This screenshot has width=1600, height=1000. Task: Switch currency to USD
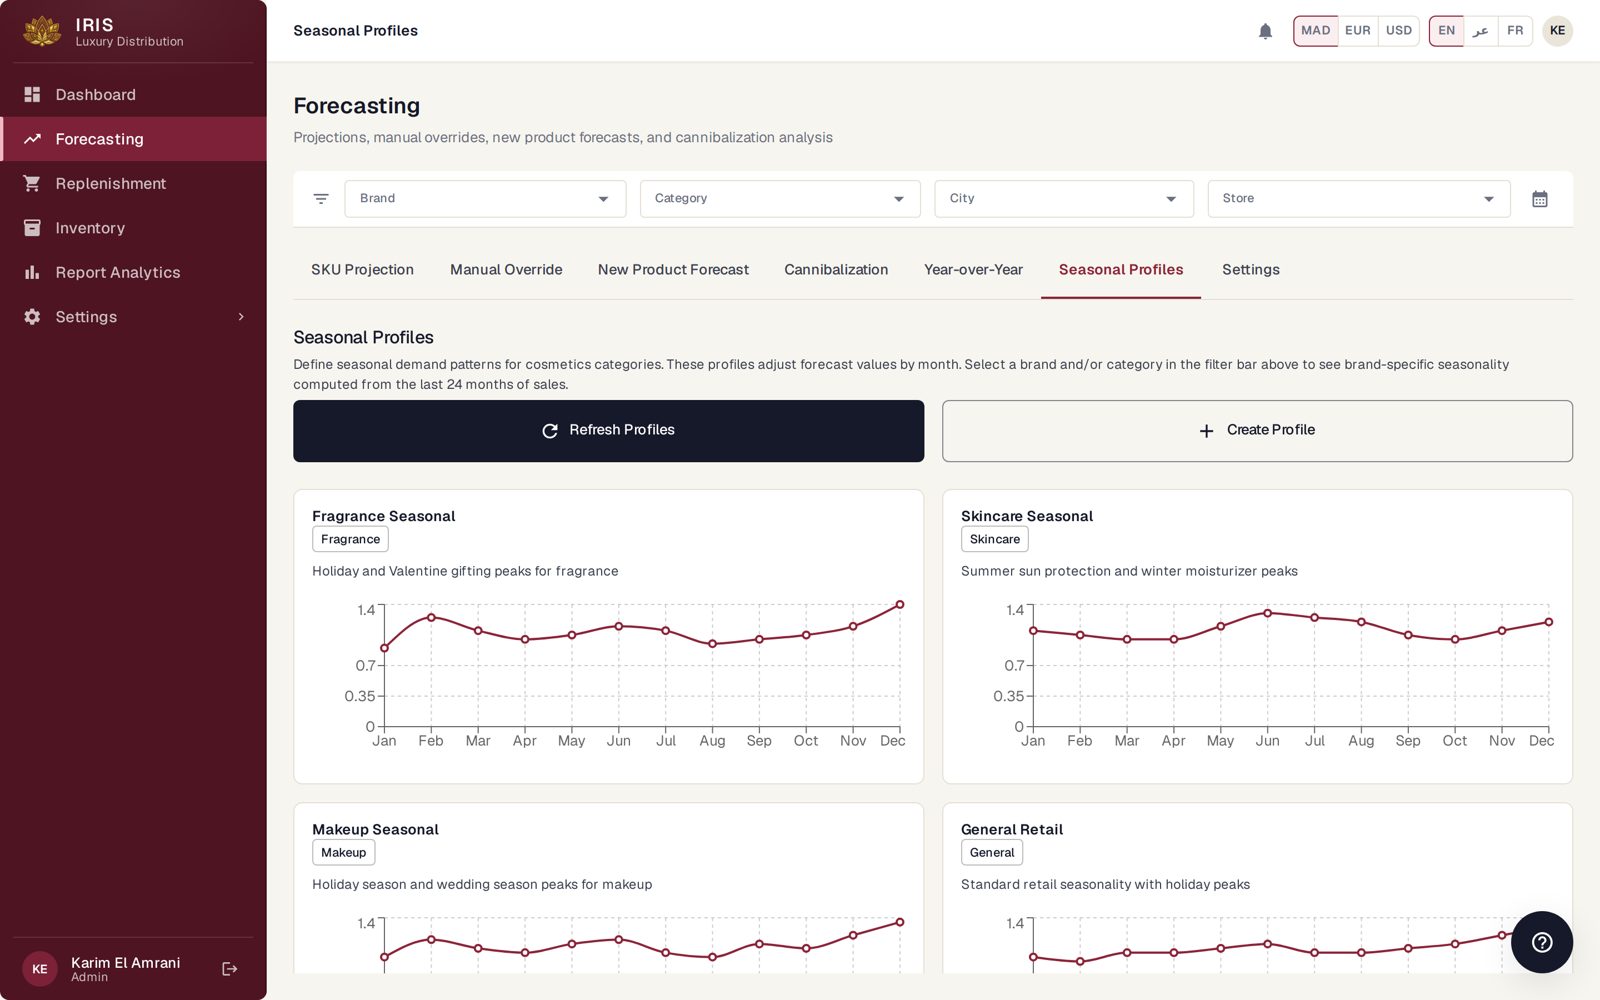coord(1399,31)
